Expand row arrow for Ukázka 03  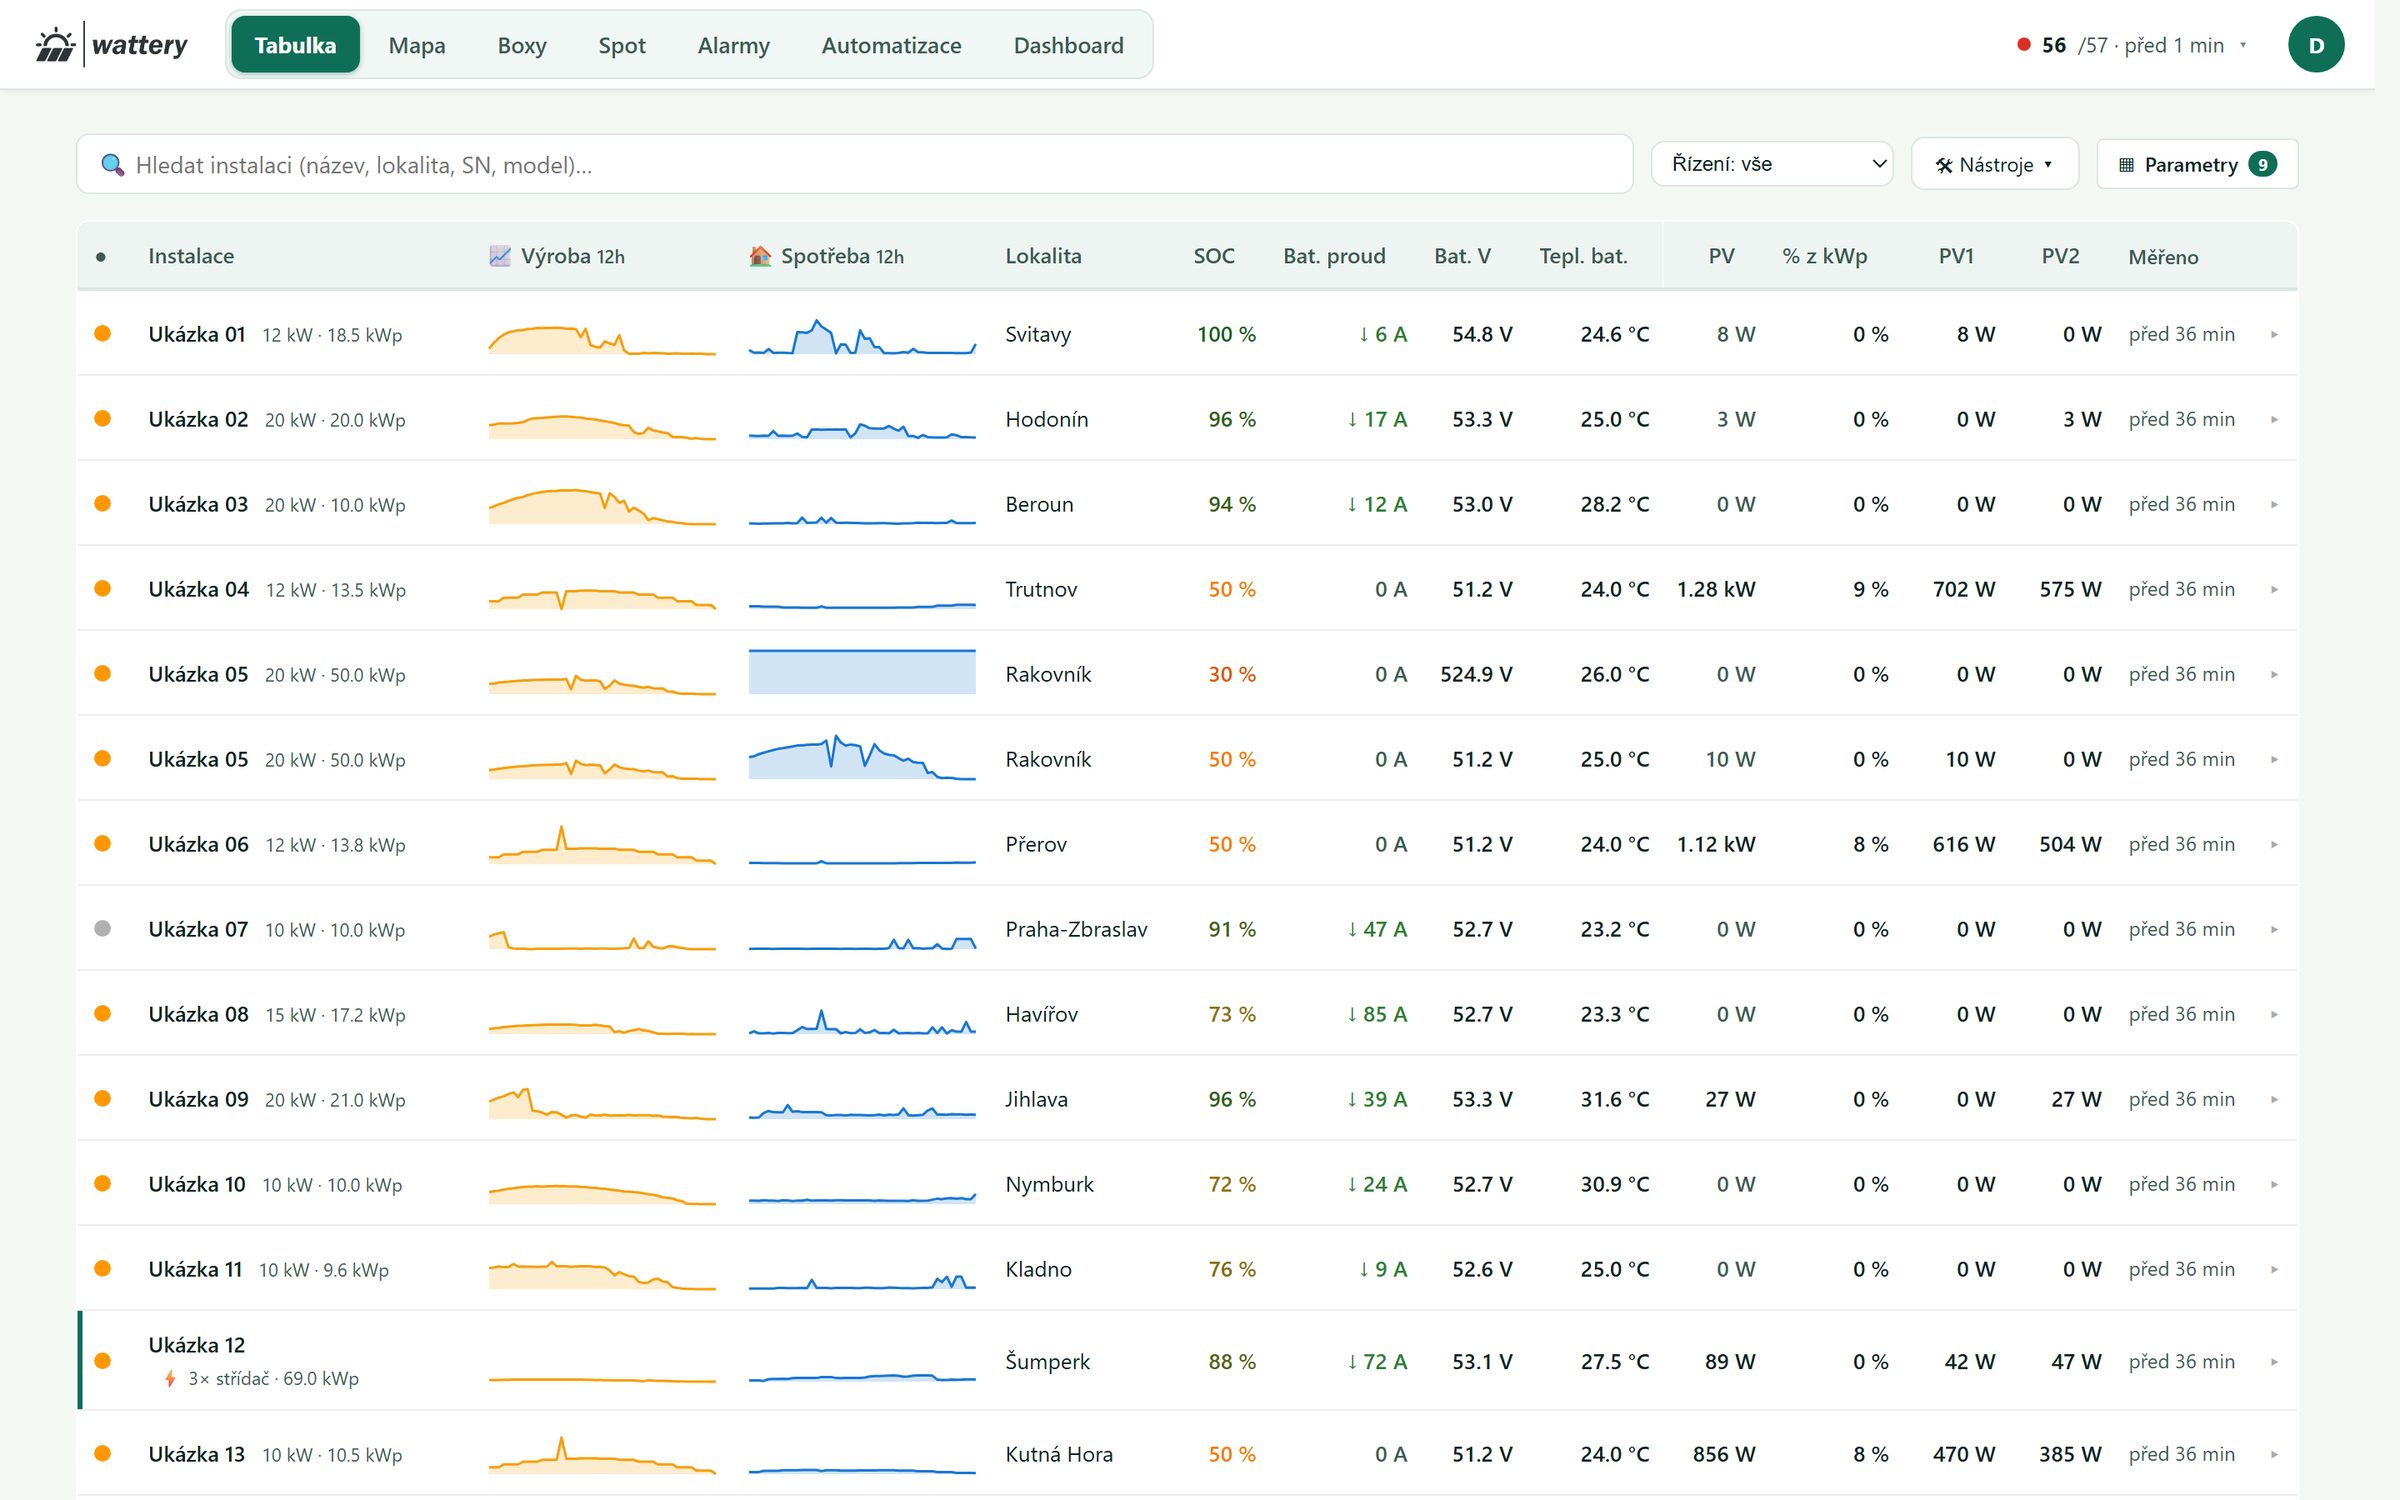[x=2275, y=505]
